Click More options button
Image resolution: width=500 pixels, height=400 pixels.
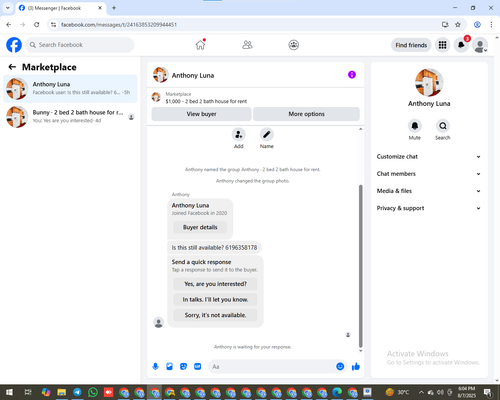(306, 114)
